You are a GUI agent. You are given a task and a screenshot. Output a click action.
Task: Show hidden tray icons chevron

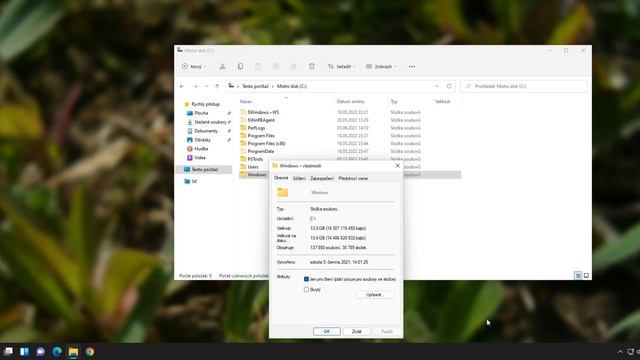620,351
